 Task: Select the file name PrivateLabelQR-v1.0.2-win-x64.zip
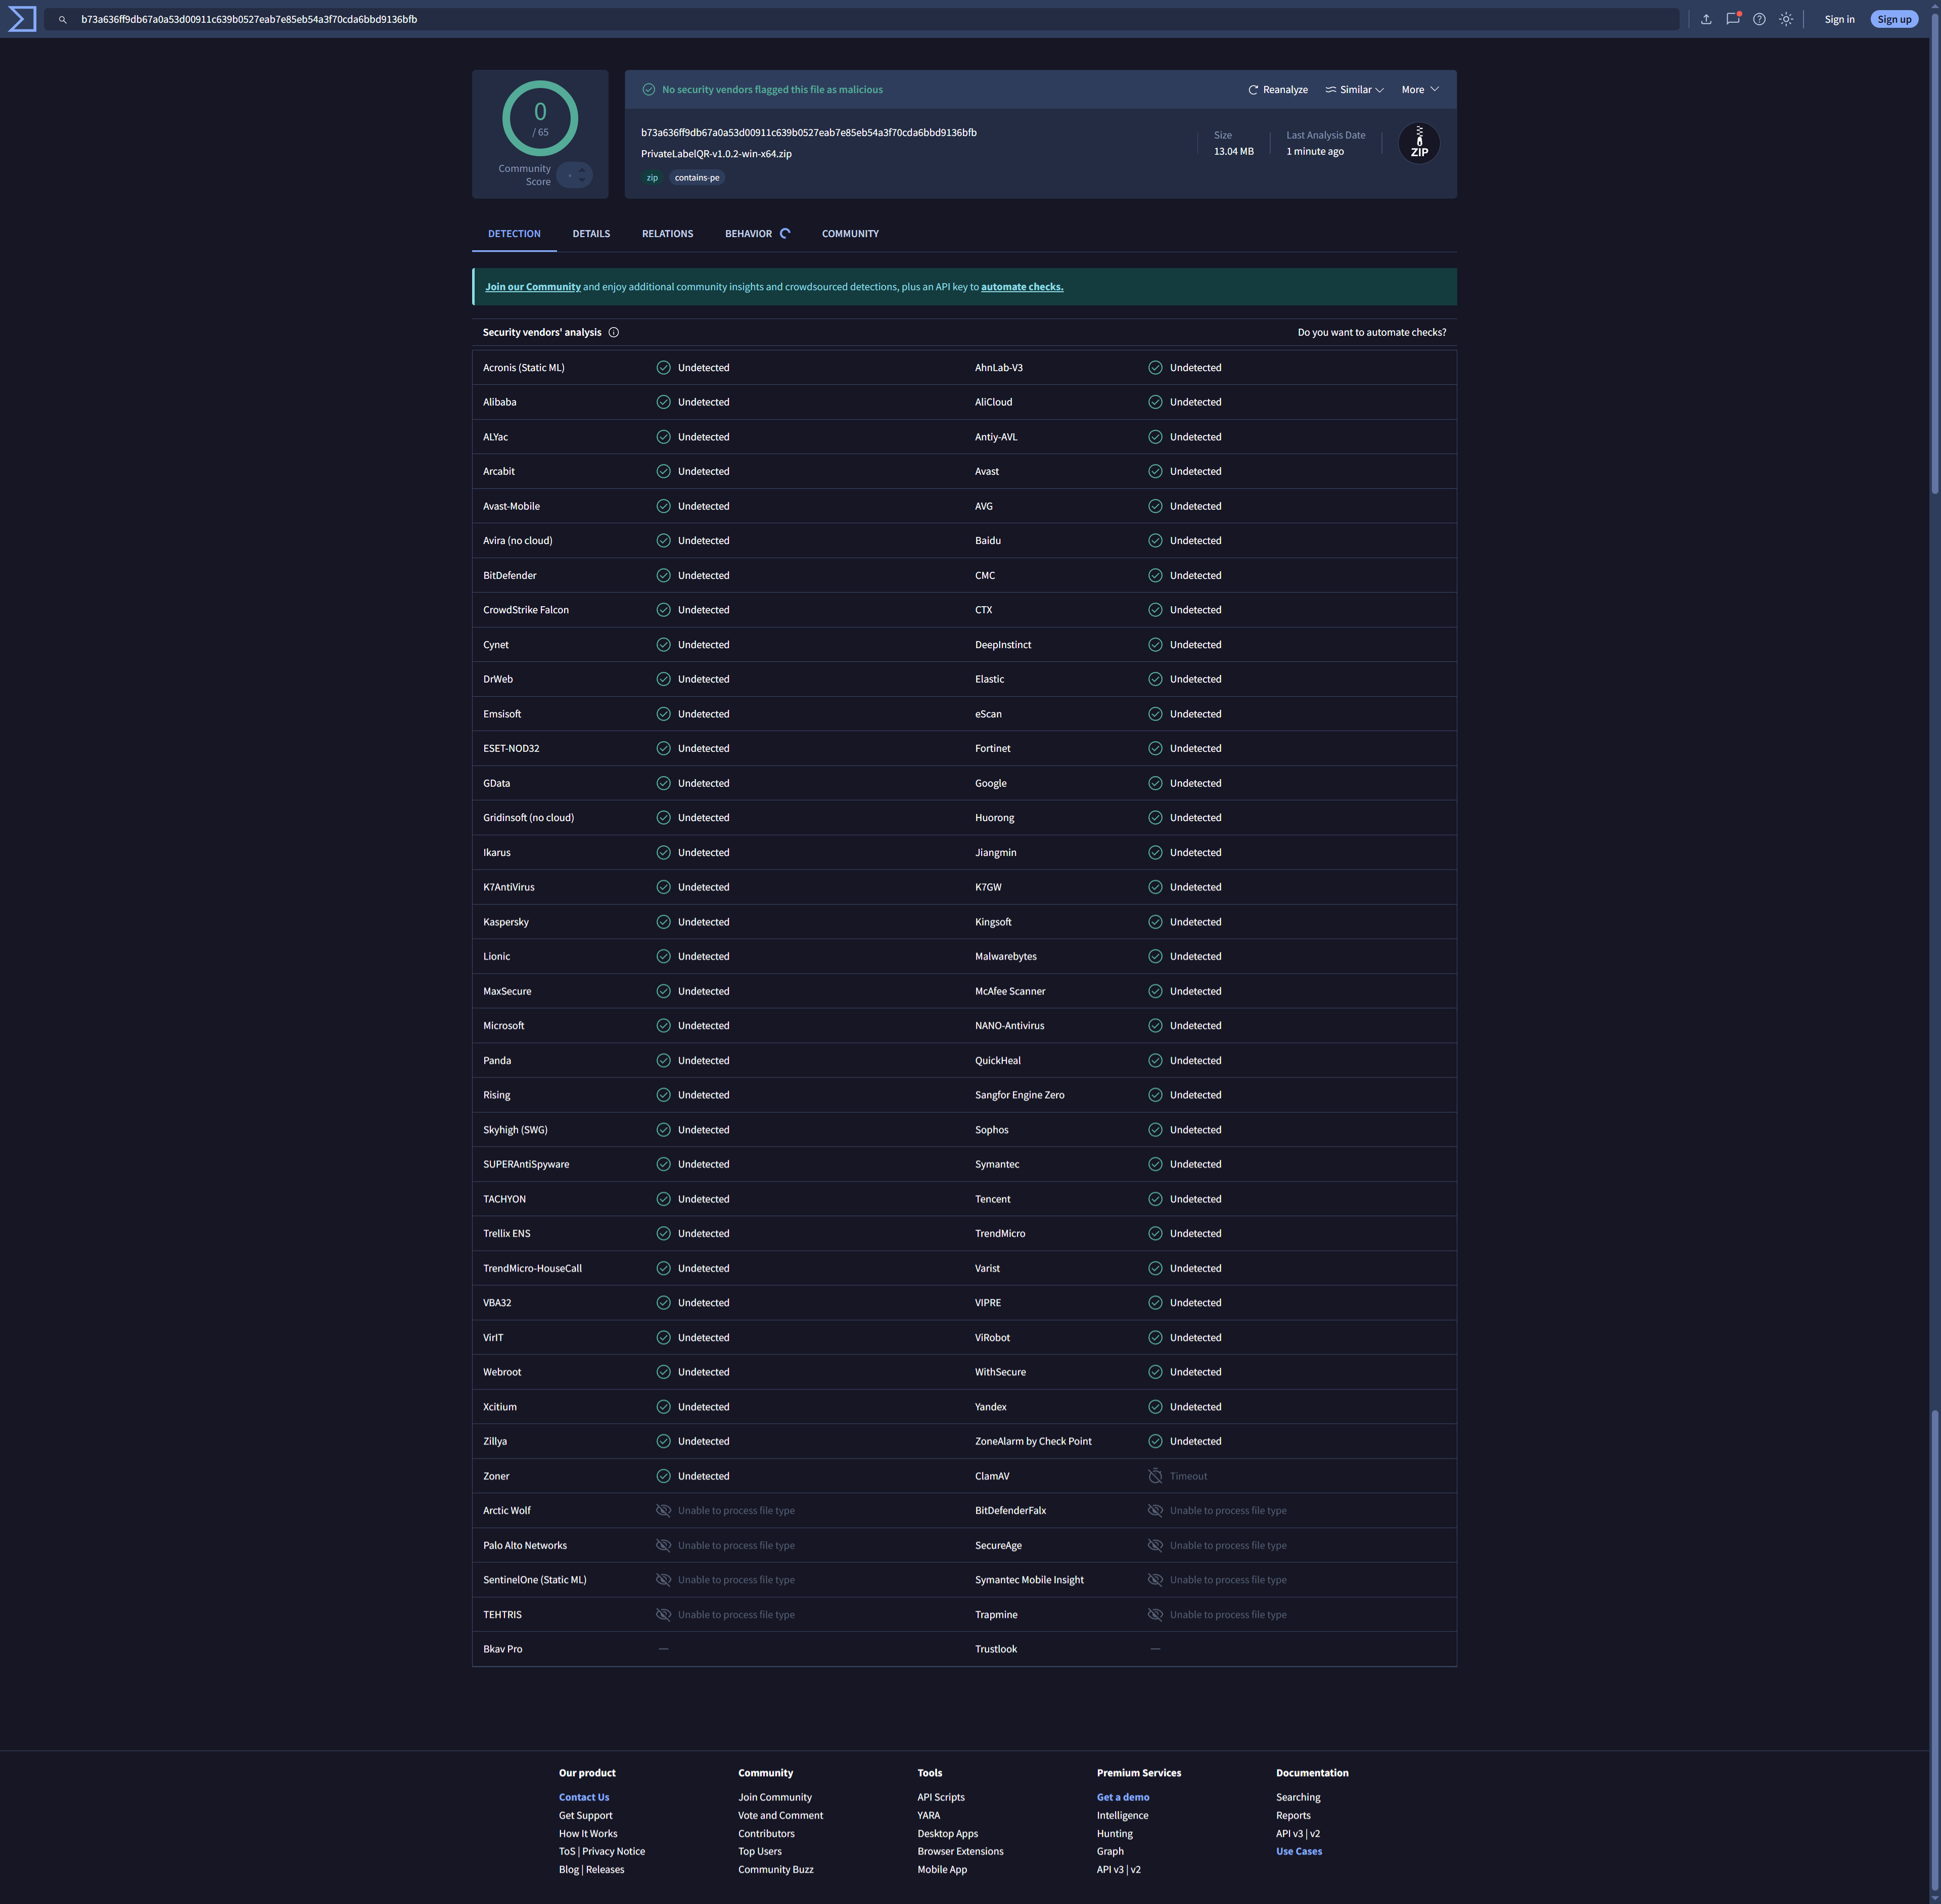[x=716, y=154]
